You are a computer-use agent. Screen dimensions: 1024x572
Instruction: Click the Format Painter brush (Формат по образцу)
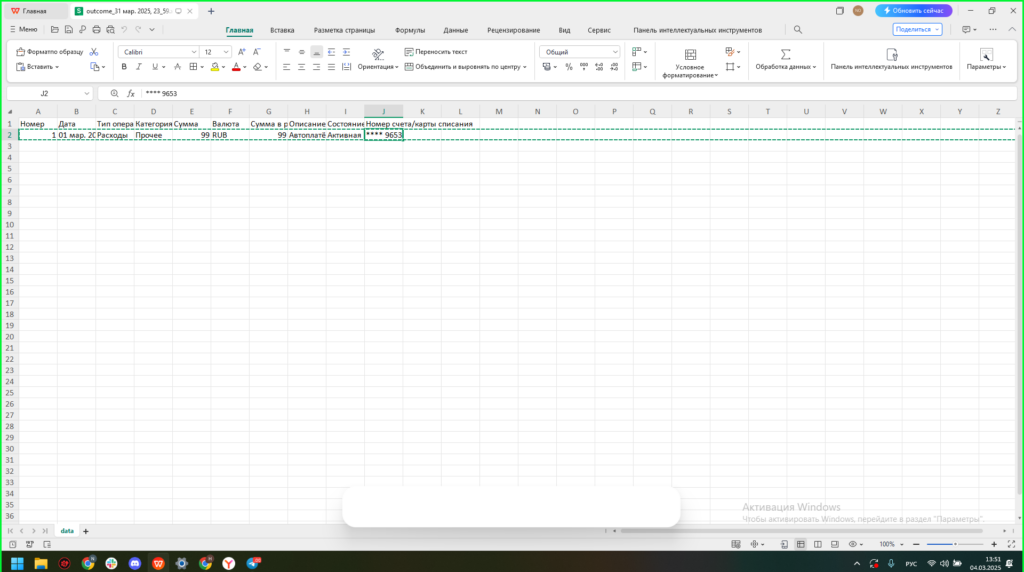click(50, 52)
